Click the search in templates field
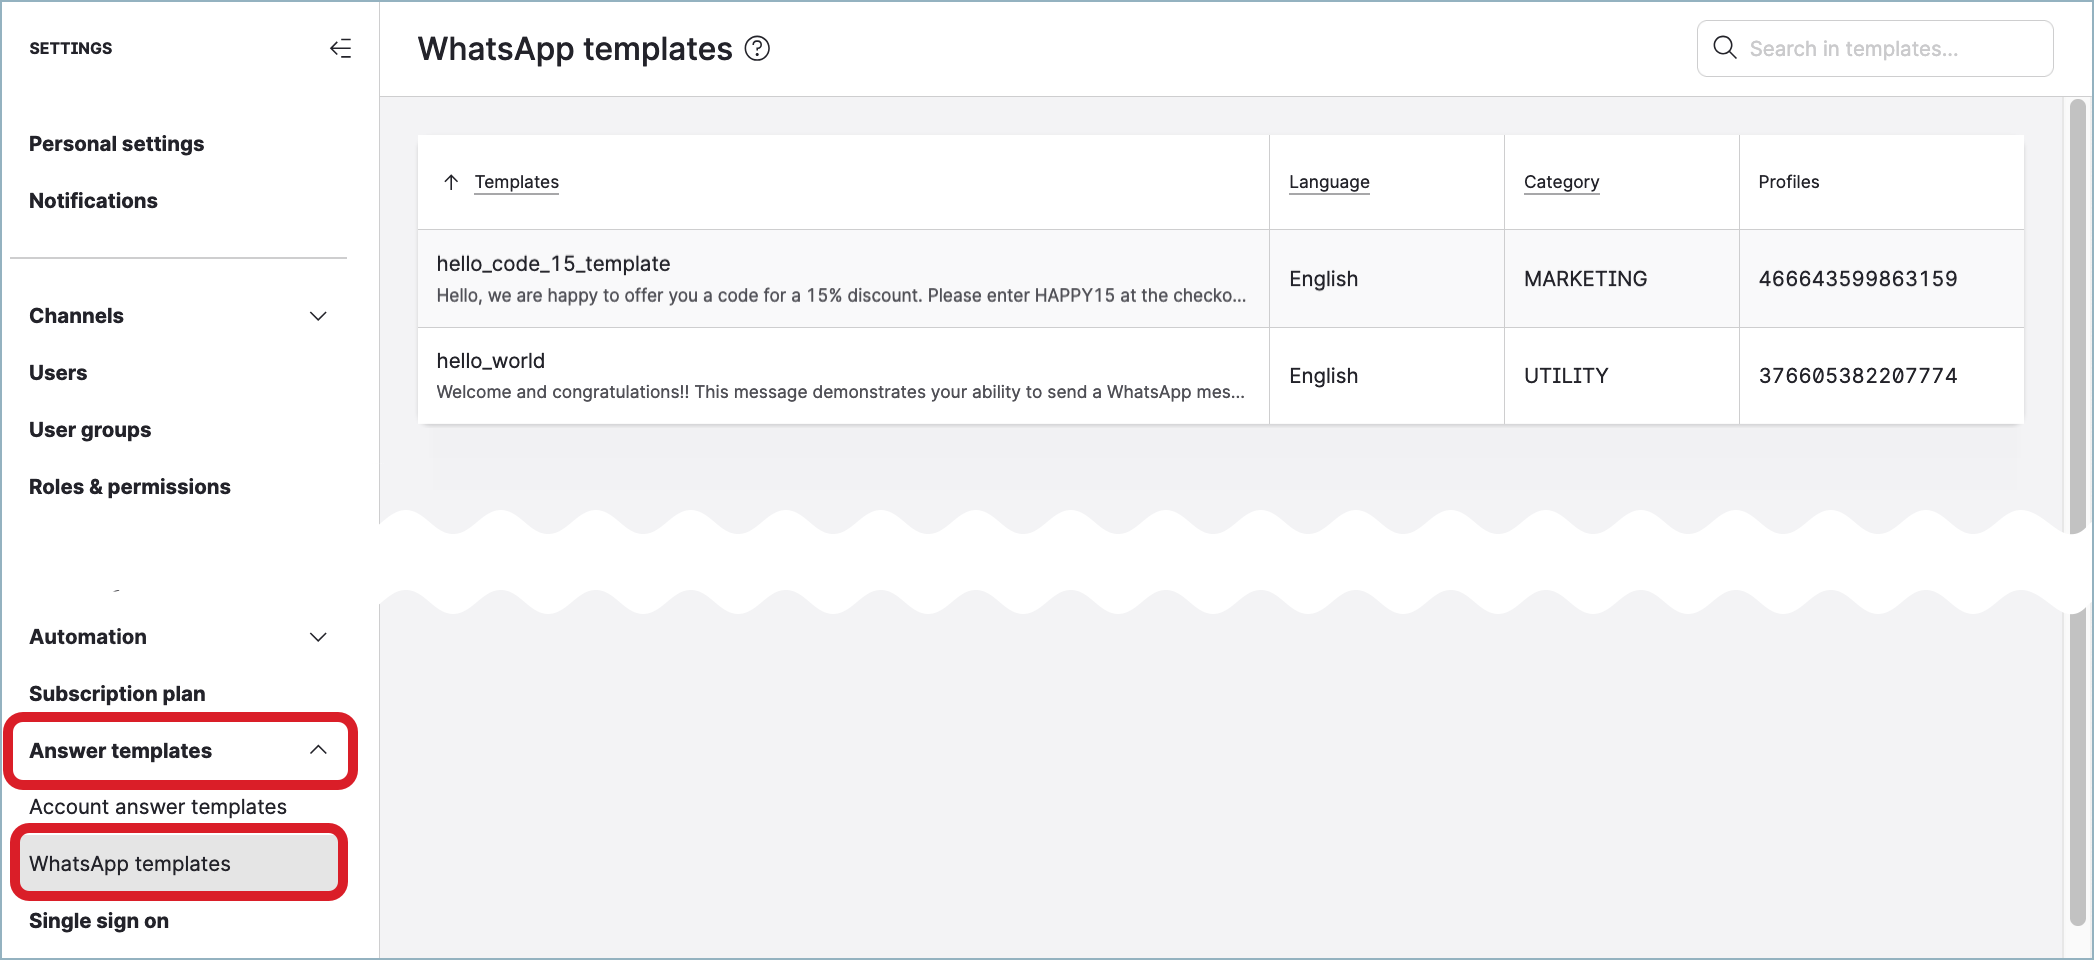2094x960 pixels. click(x=1890, y=47)
